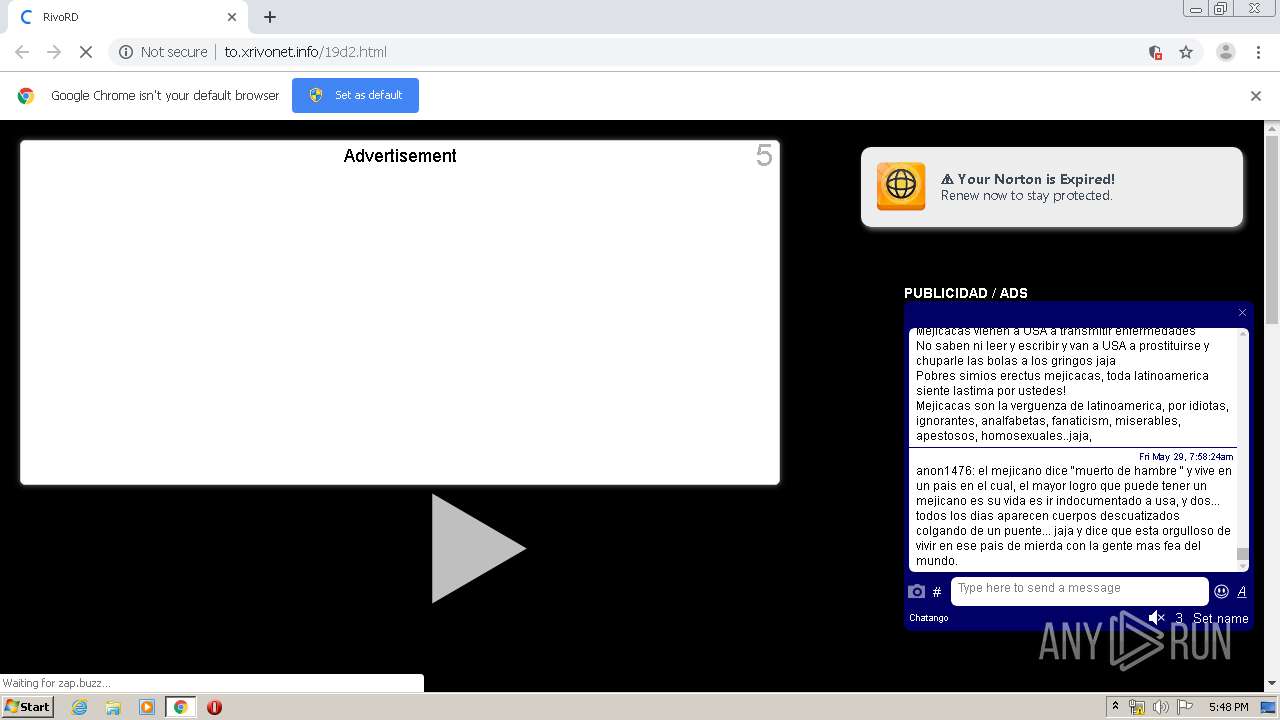Screen dimensions: 1280x720
Task: Click the Chrome taskbar icon
Action: (181, 707)
